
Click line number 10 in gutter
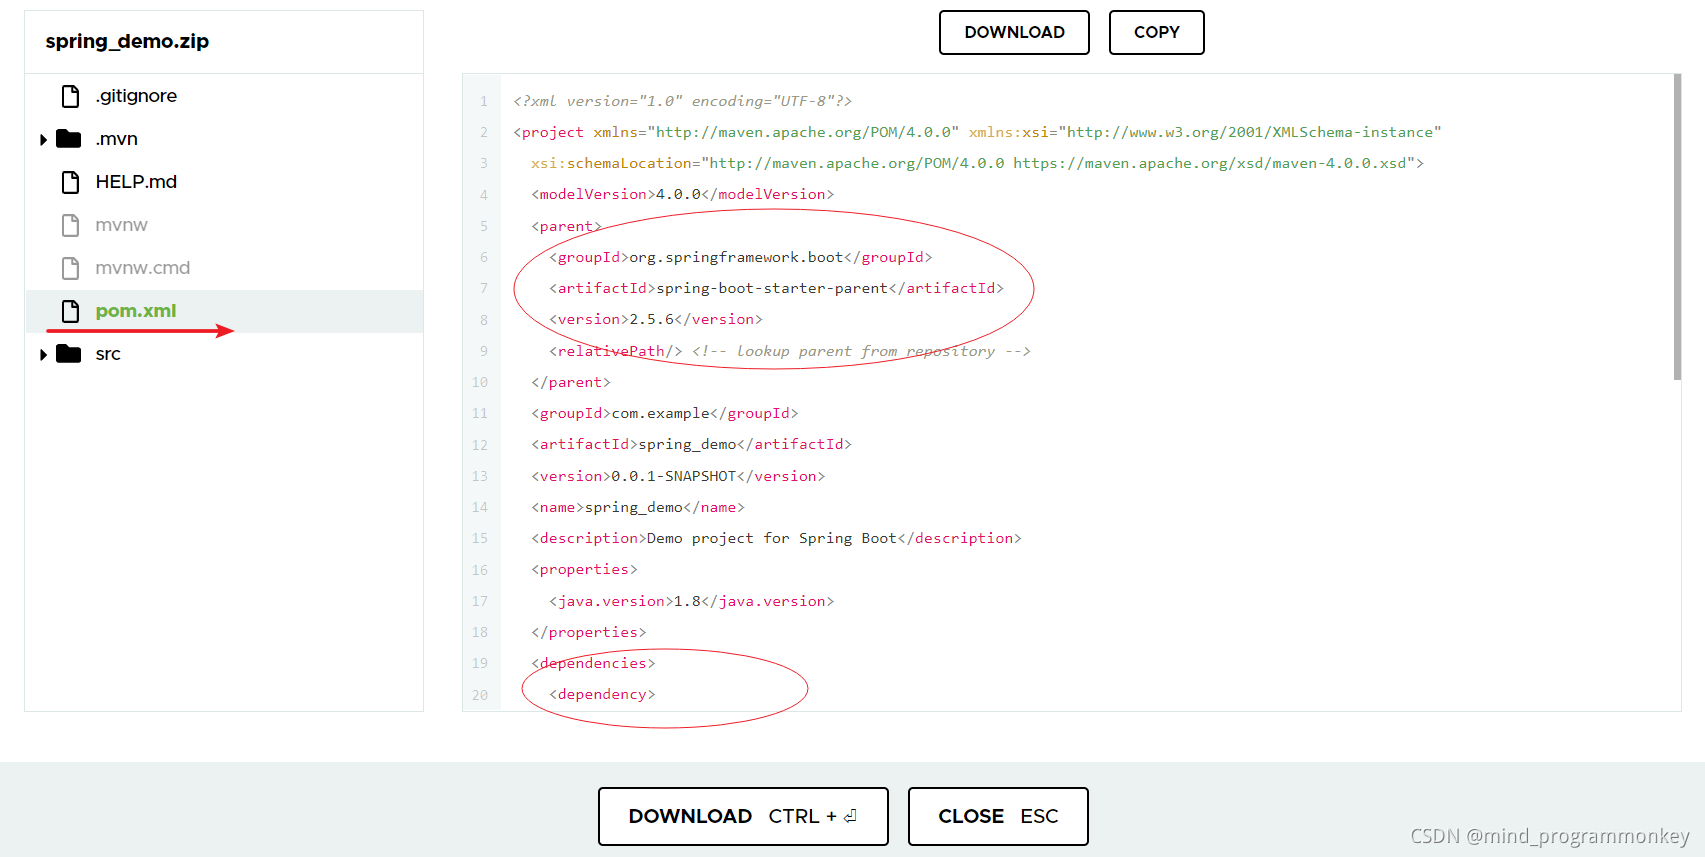click(480, 382)
